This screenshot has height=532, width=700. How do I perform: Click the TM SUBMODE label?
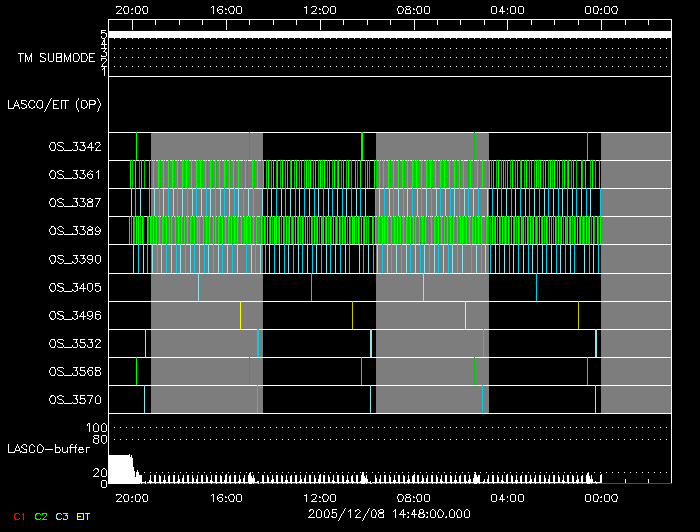[56, 58]
